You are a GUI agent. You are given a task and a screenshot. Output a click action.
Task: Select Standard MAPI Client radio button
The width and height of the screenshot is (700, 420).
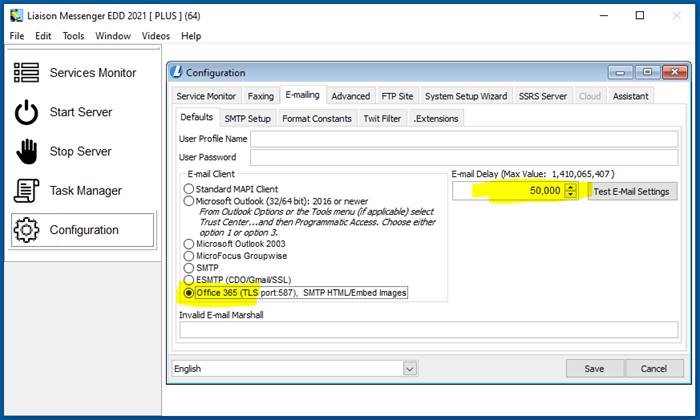[x=189, y=189]
